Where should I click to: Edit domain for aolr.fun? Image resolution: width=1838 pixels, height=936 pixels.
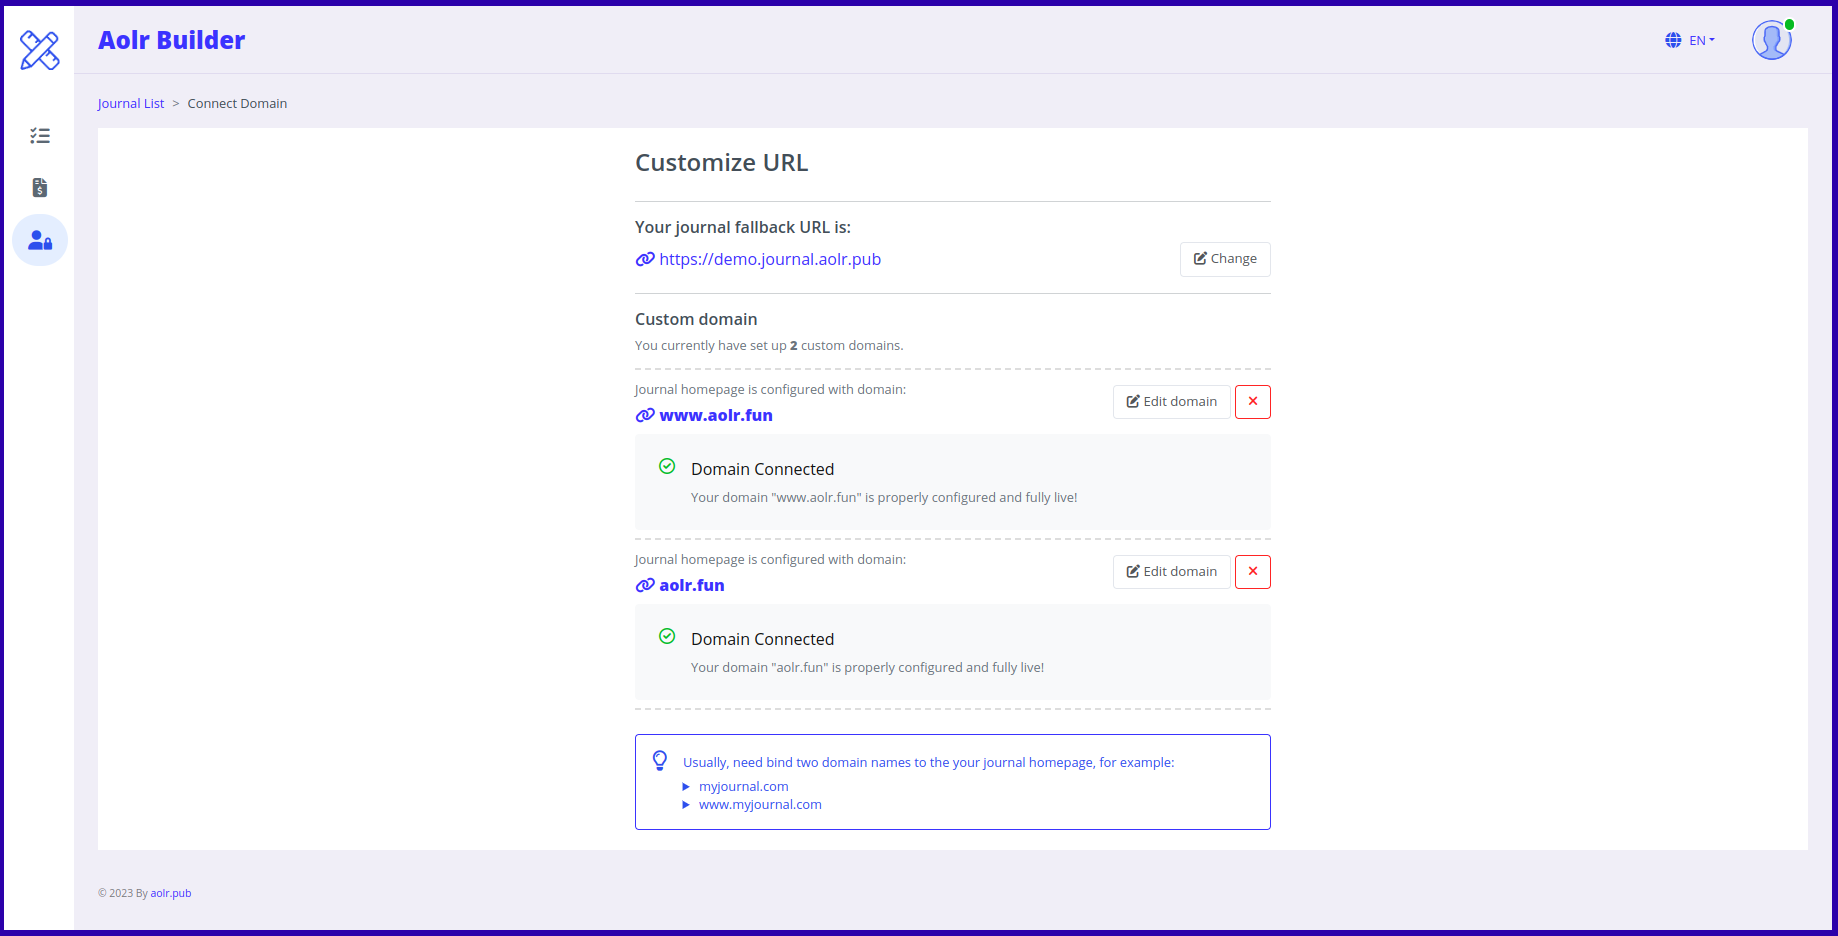[1171, 572]
